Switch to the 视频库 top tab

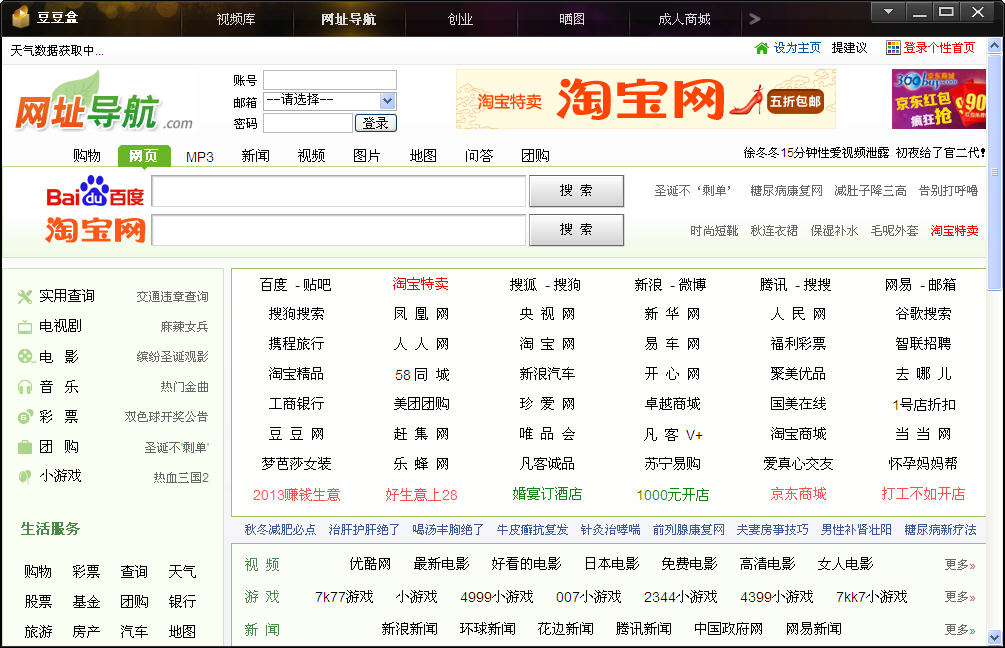tap(236, 19)
